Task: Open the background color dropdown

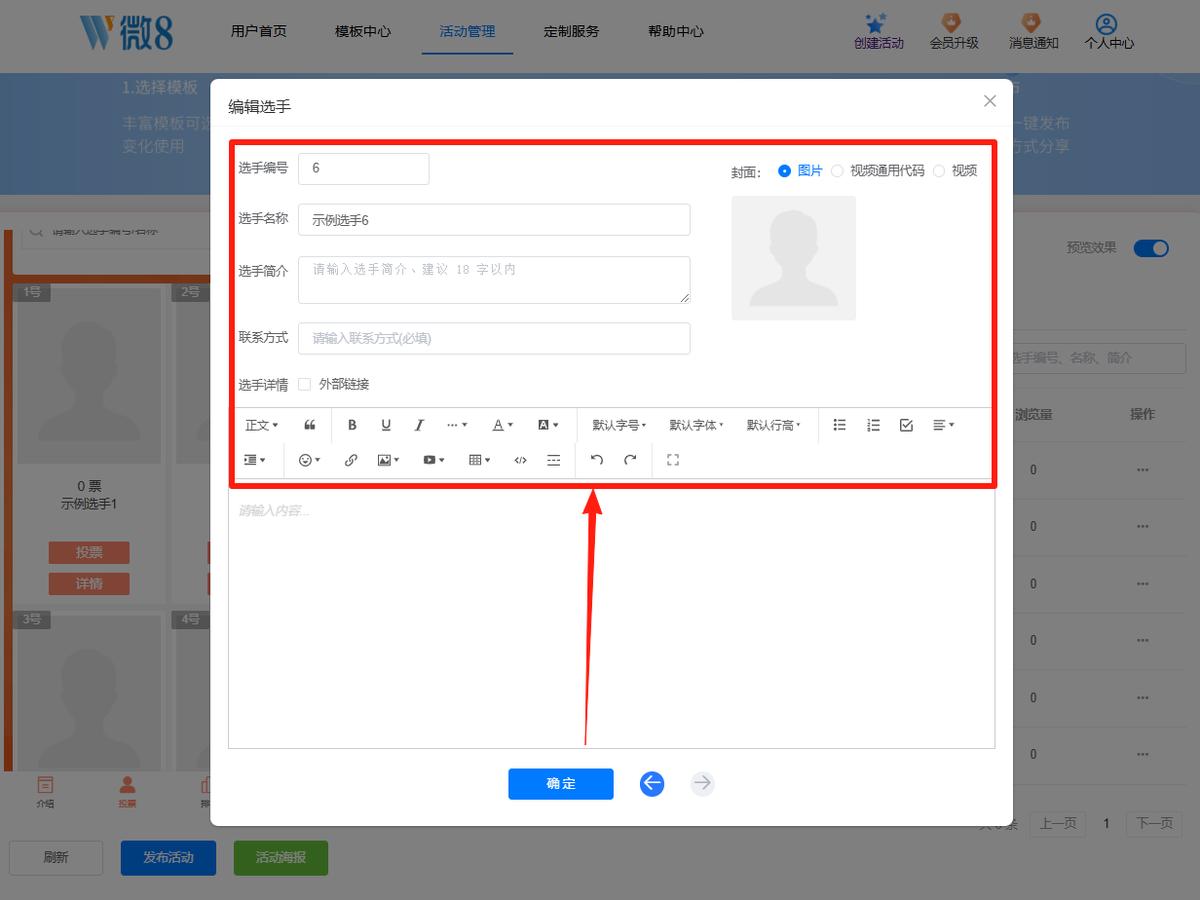Action: pyautogui.click(x=548, y=425)
